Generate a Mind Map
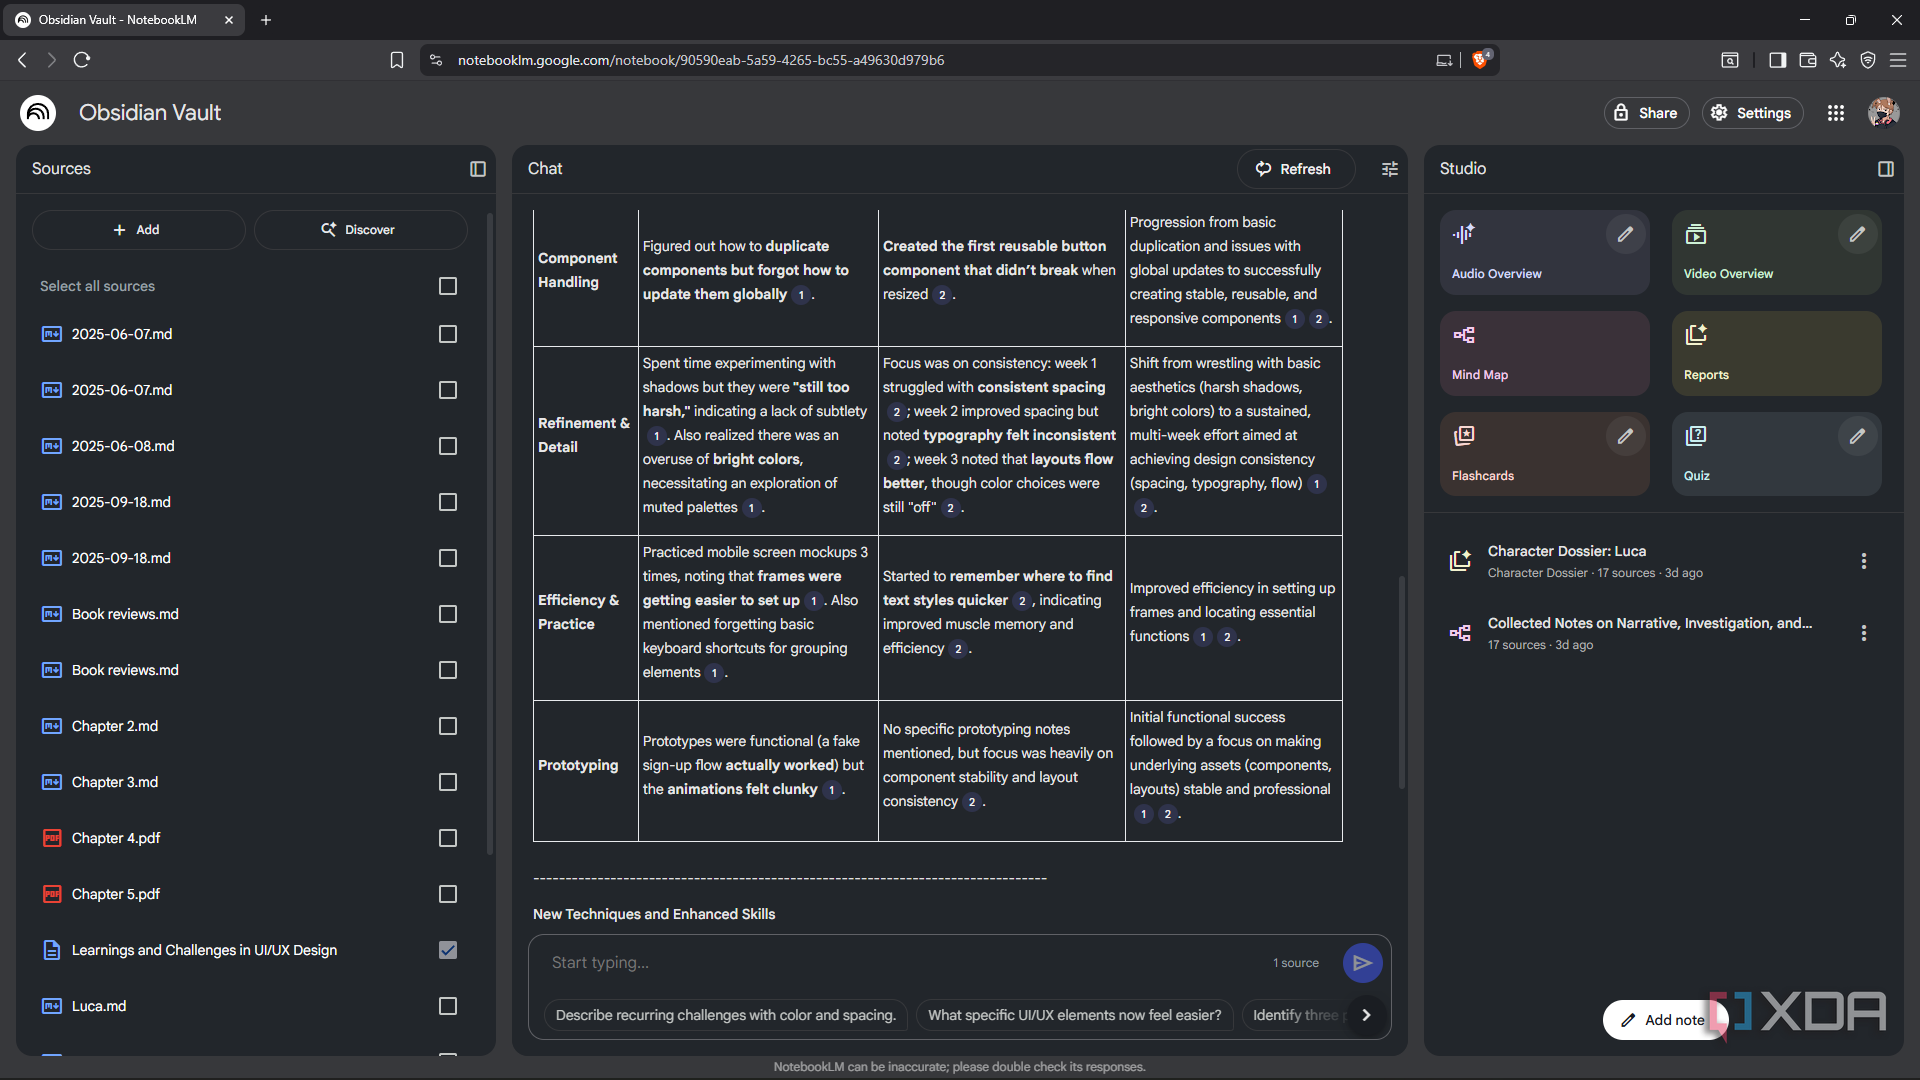This screenshot has width=1920, height=1080. 1544,353
